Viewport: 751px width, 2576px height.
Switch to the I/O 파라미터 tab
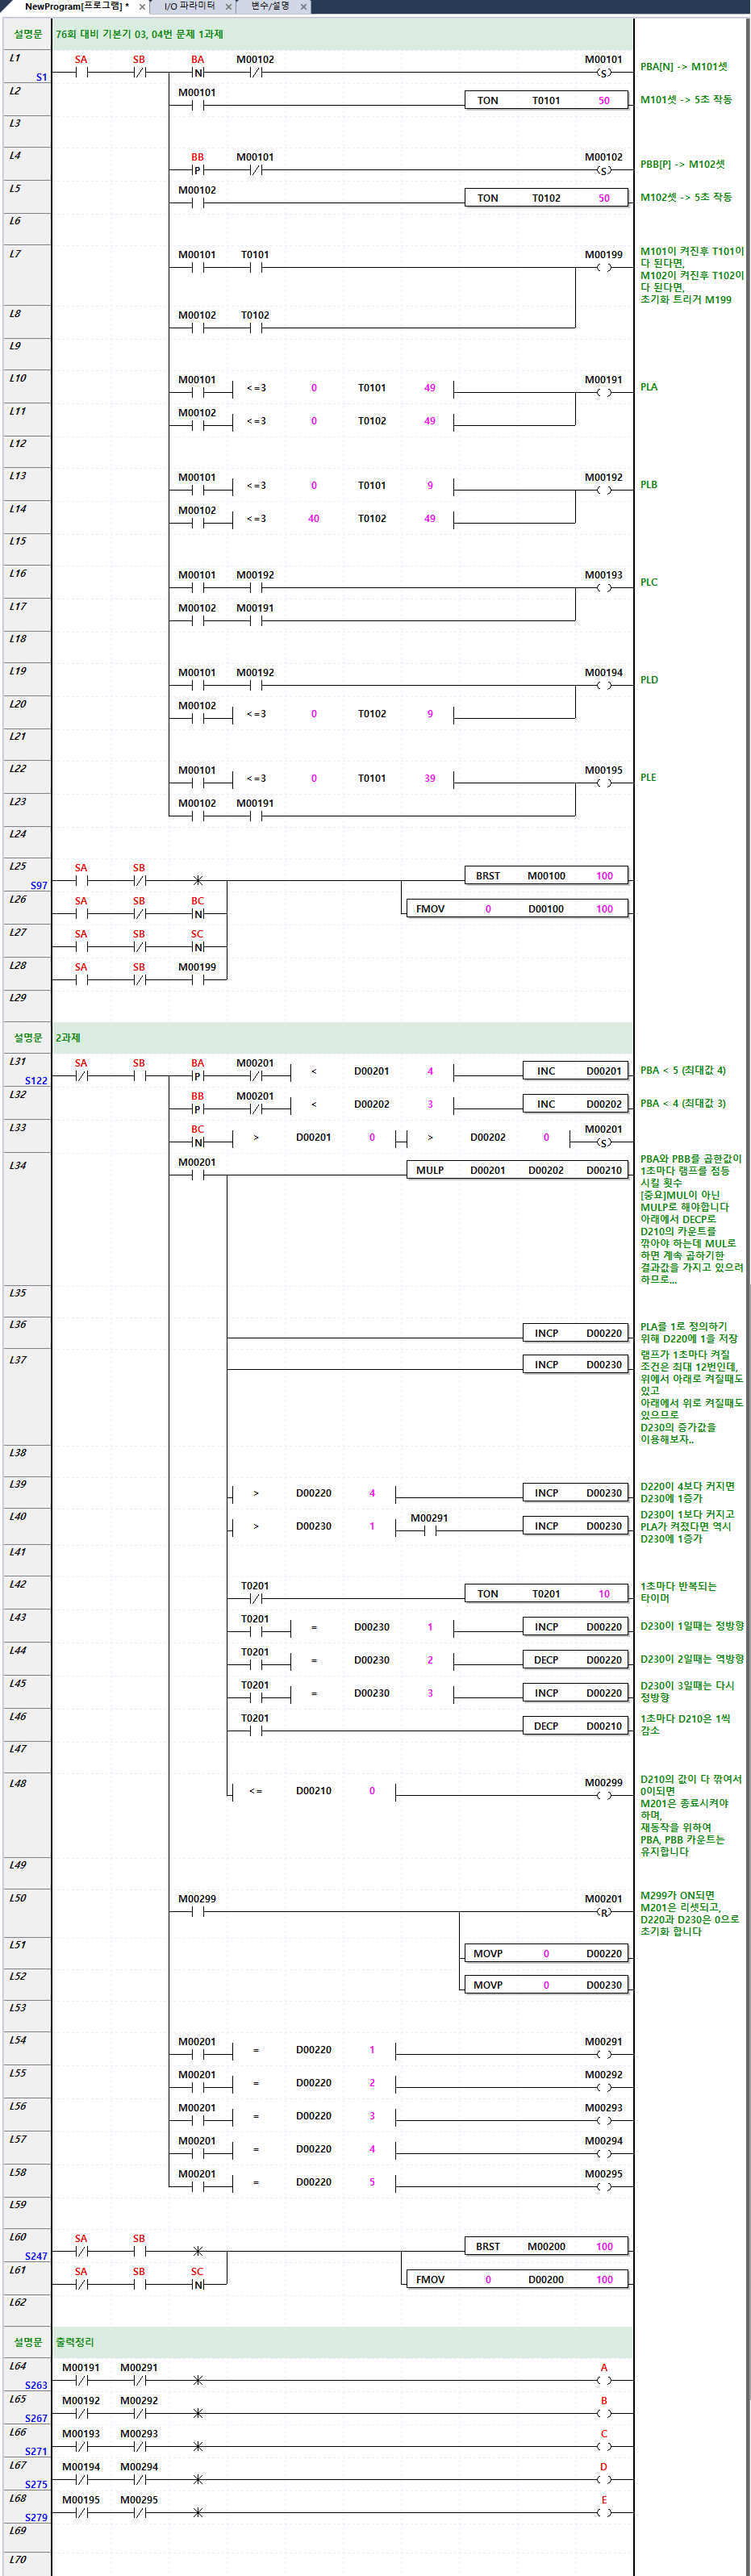[189, 7]
